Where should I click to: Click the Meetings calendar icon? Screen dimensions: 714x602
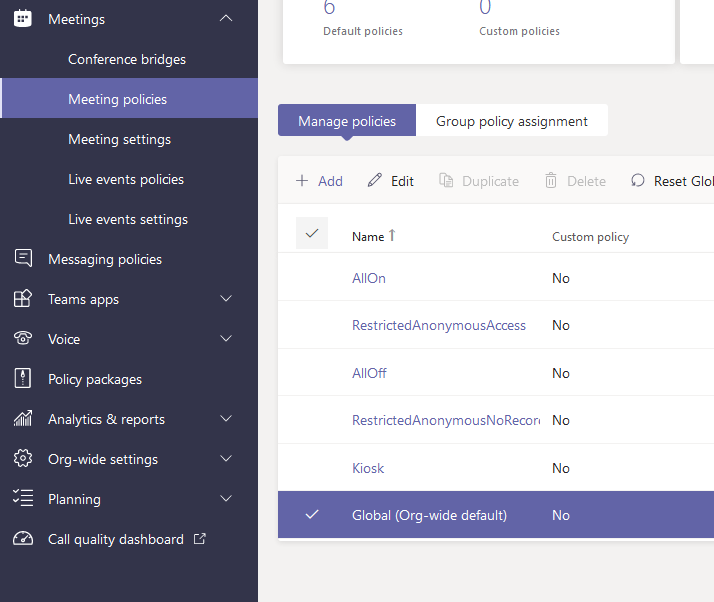(x=22, y=19)
